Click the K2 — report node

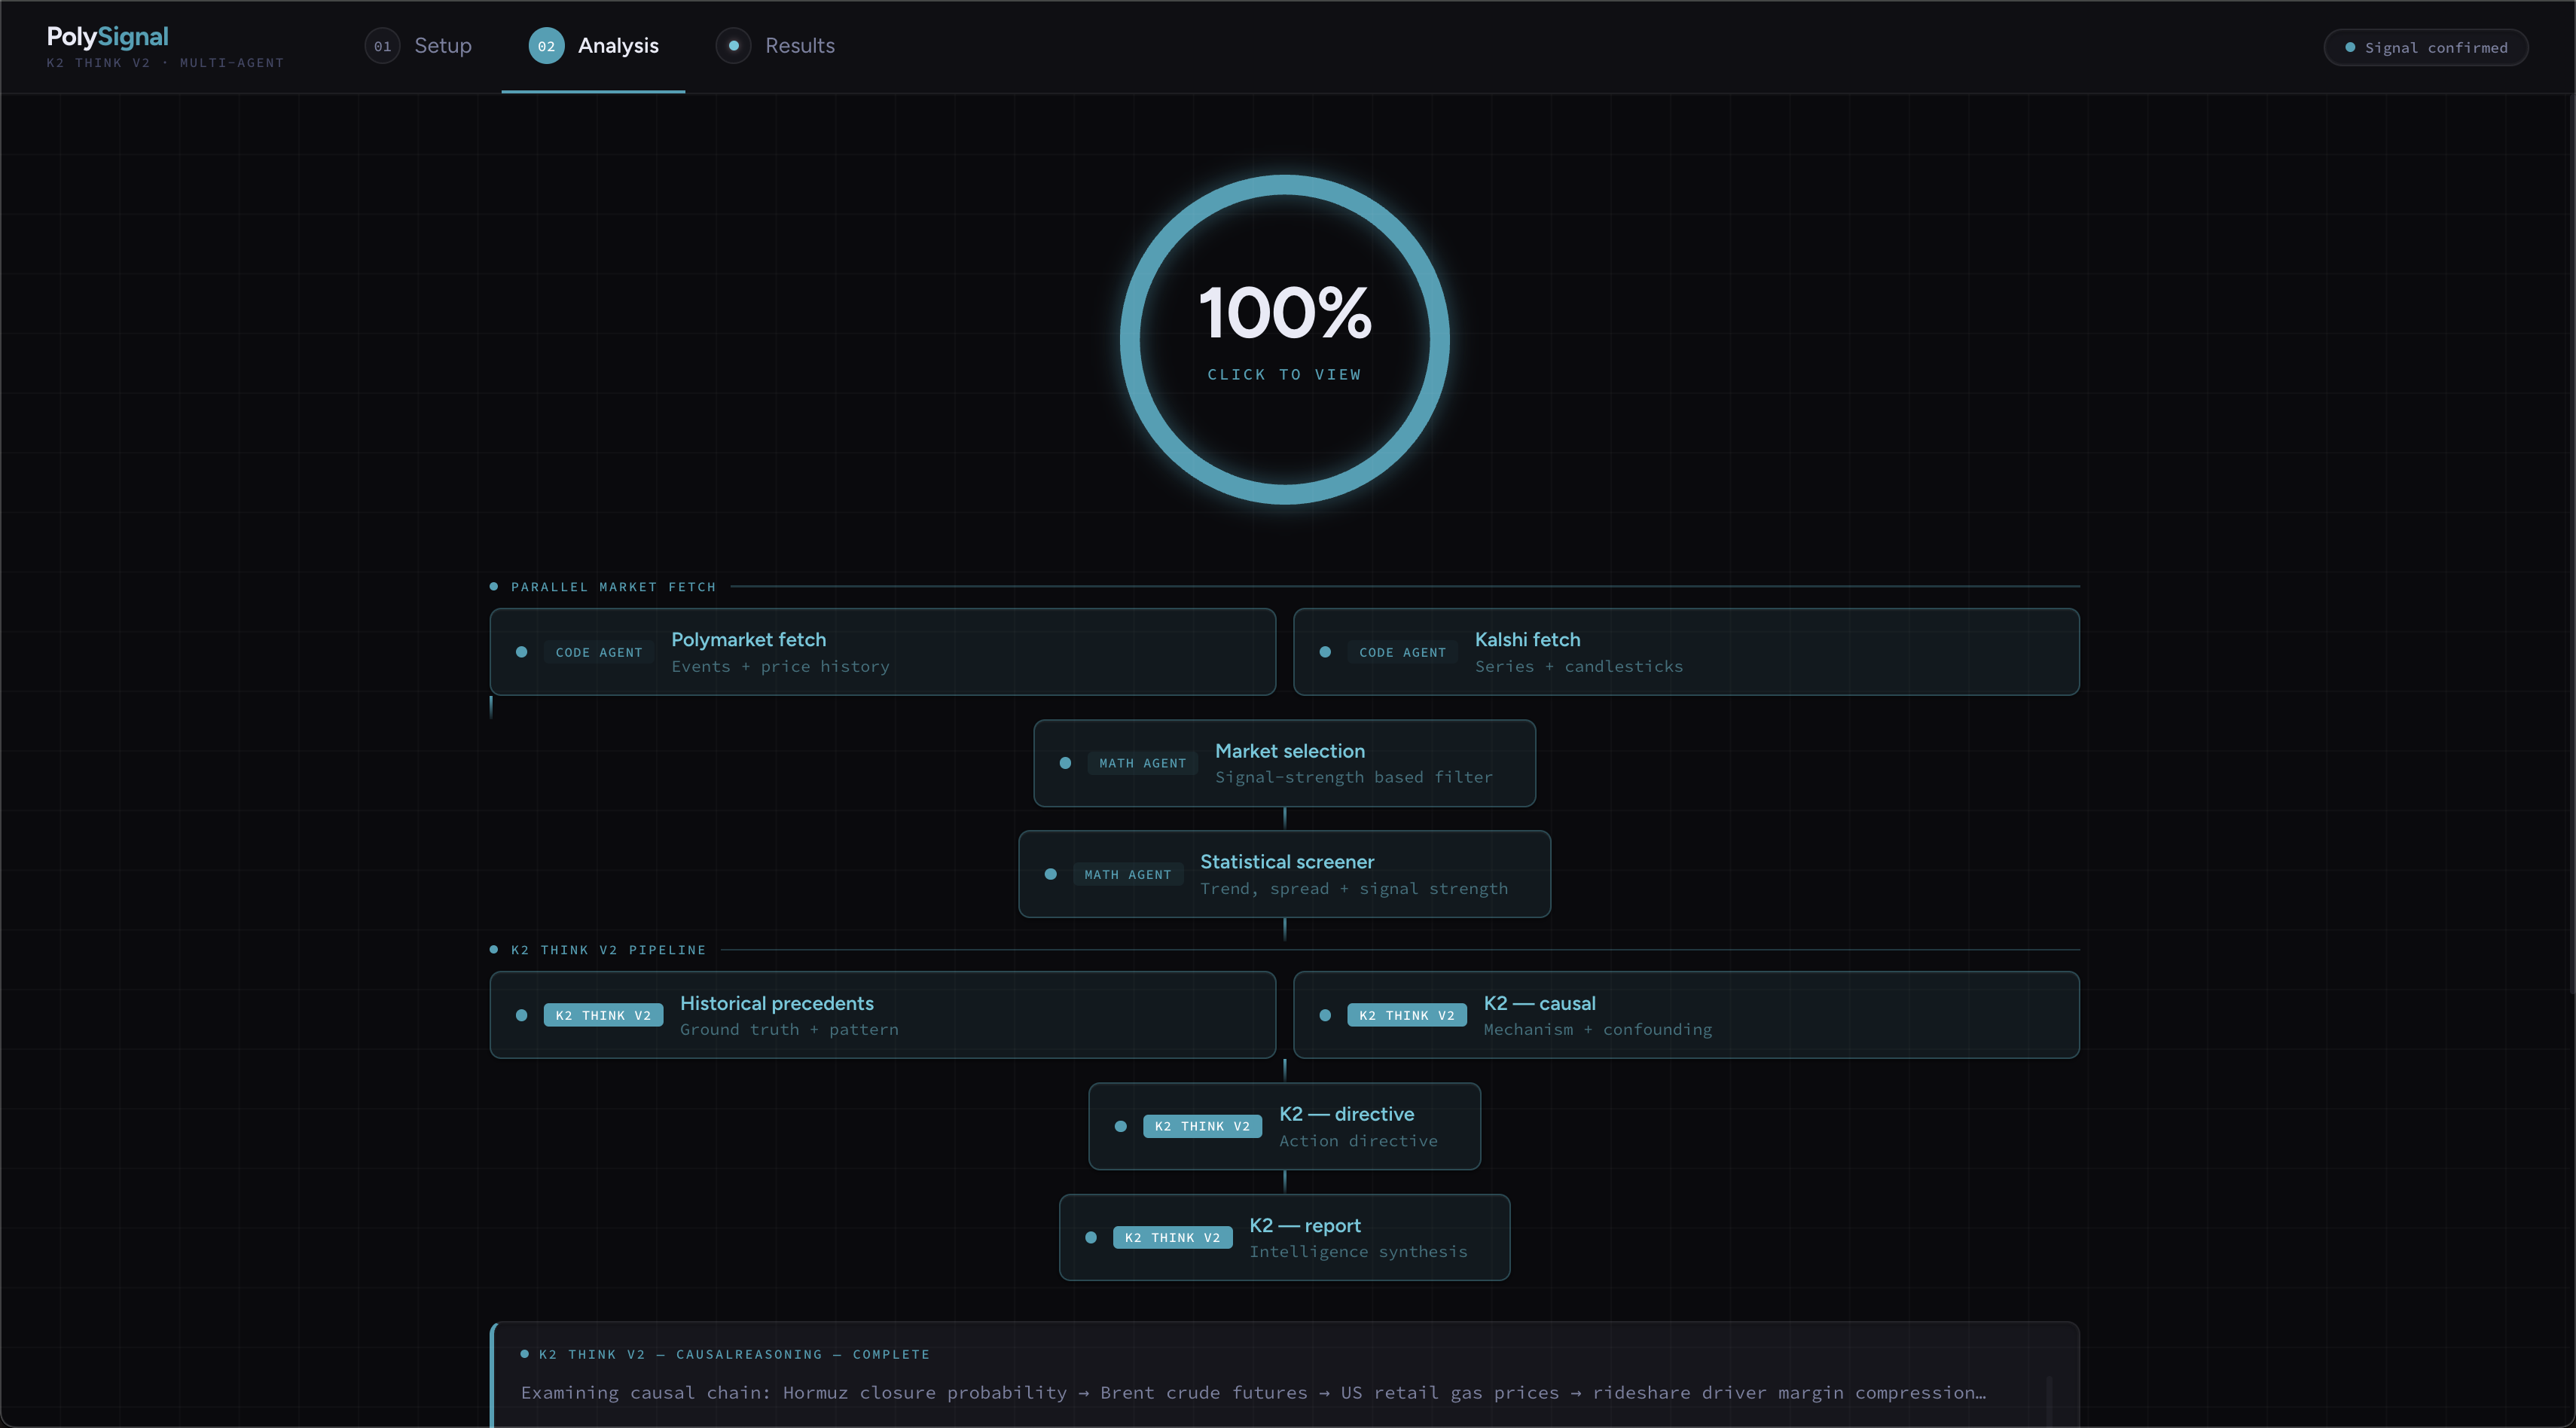[1284, 1237]
